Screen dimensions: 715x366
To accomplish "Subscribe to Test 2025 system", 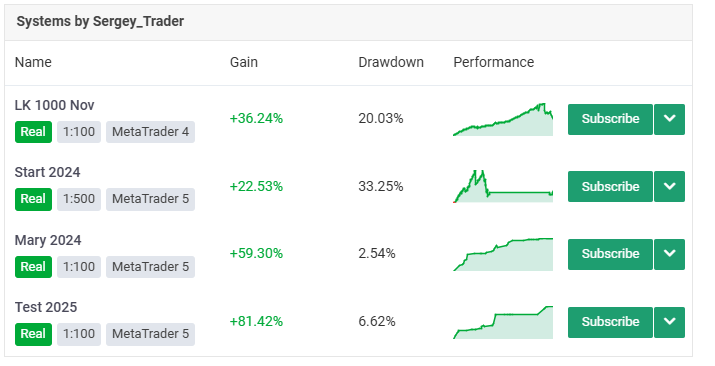I will click(x=610, y=322).
